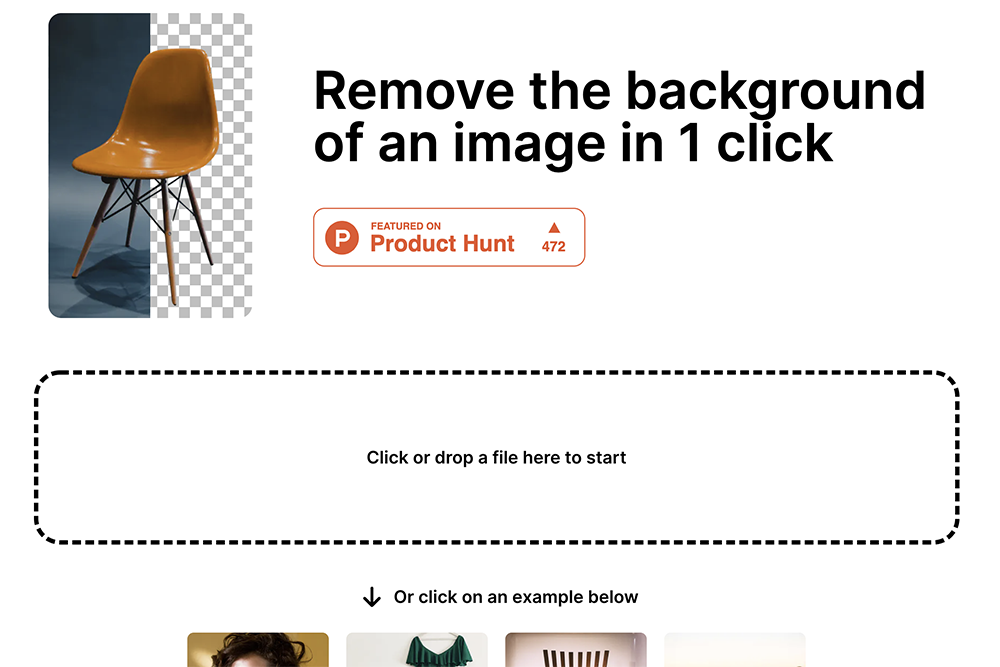Open the Product Hunt text link
The image size is (1000, 667).
point(442,244)
